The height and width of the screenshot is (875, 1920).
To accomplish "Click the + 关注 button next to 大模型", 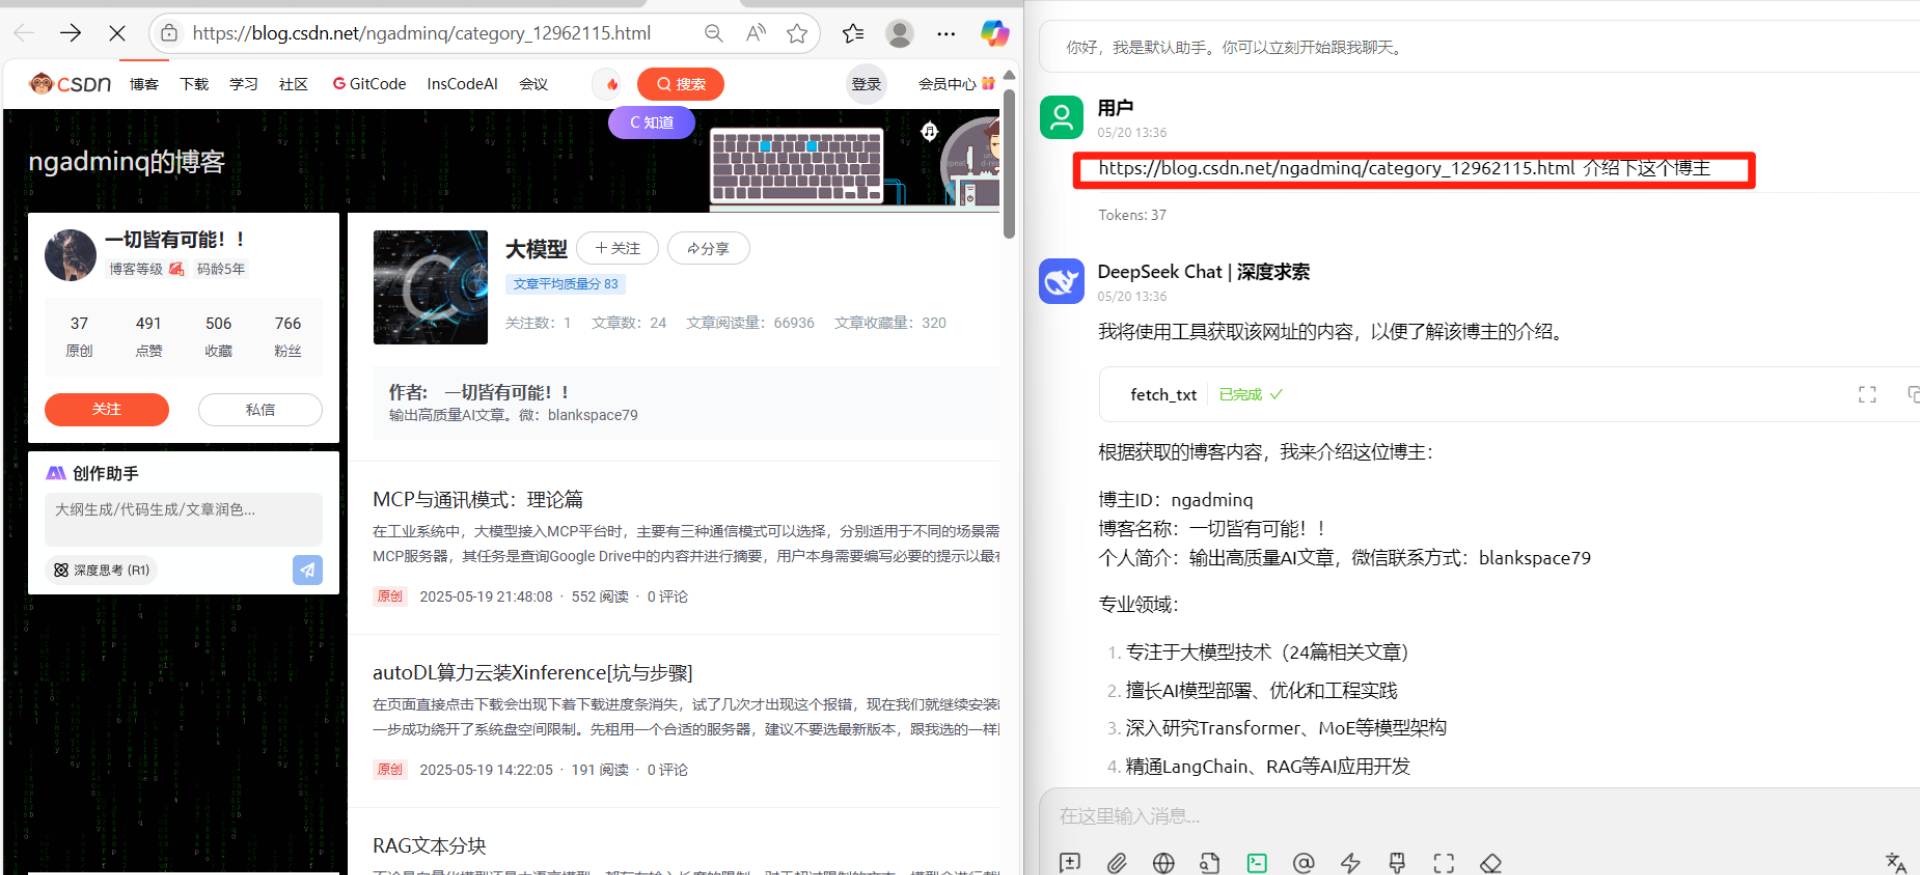I will pos(617,248).
